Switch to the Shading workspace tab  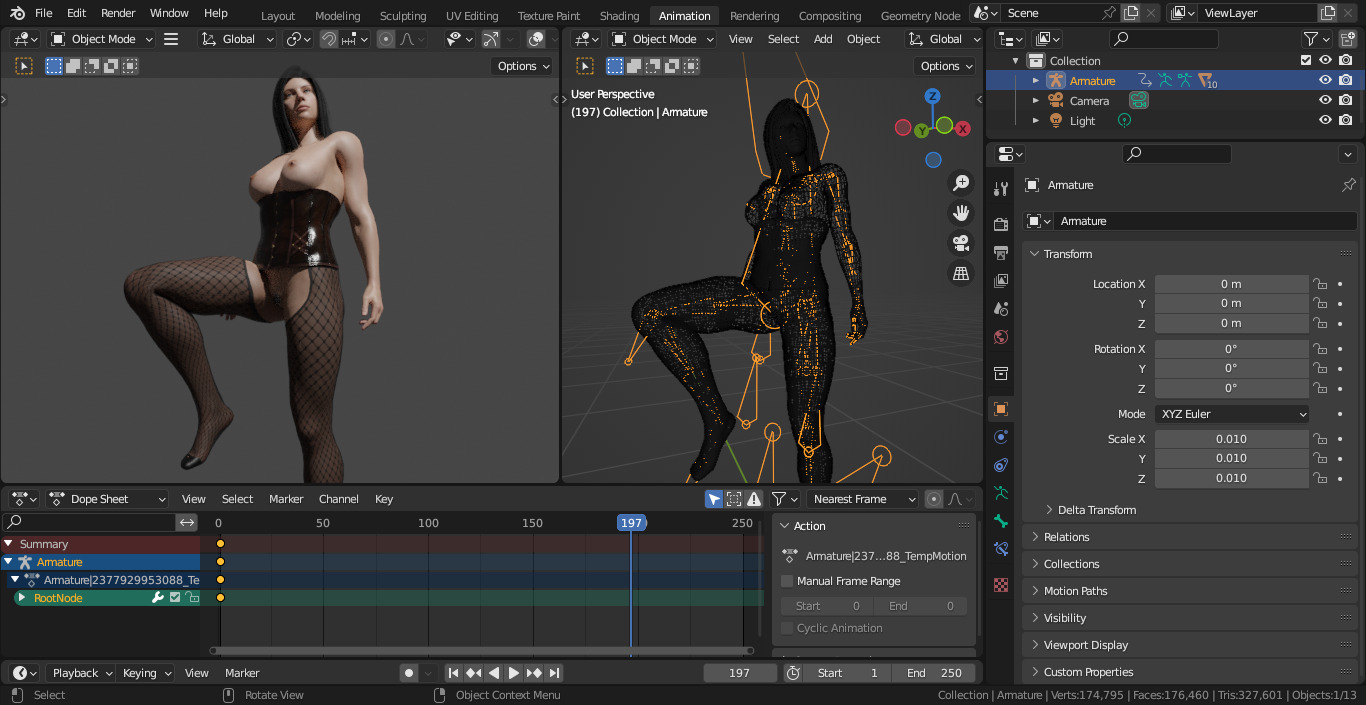619,16
